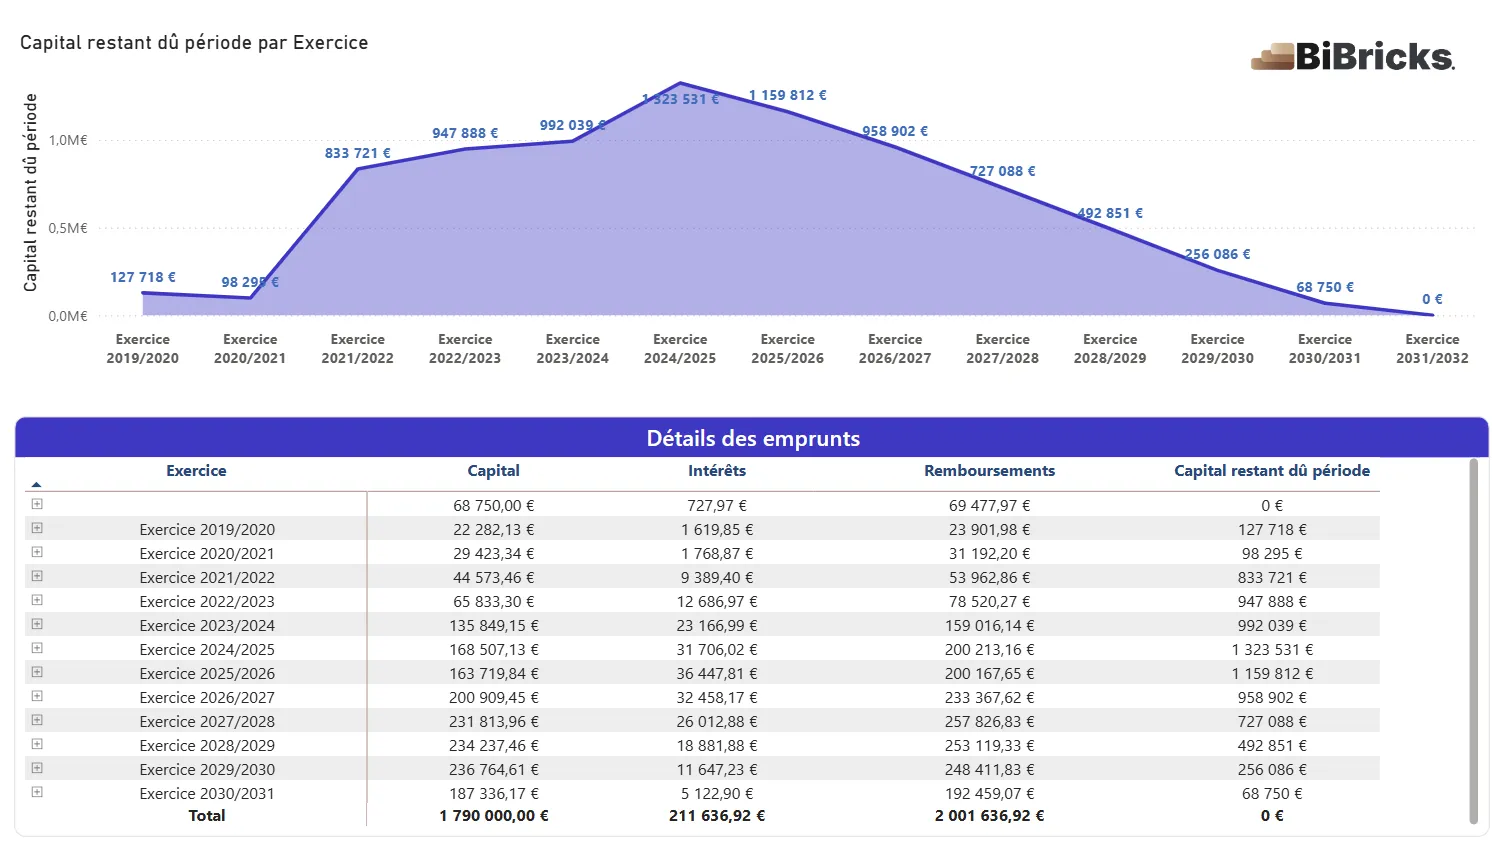The height and width of the screenshot is (844, 1492).
Task: Expand the Exercice 2025/2026 table row
Action: [37, 672]
